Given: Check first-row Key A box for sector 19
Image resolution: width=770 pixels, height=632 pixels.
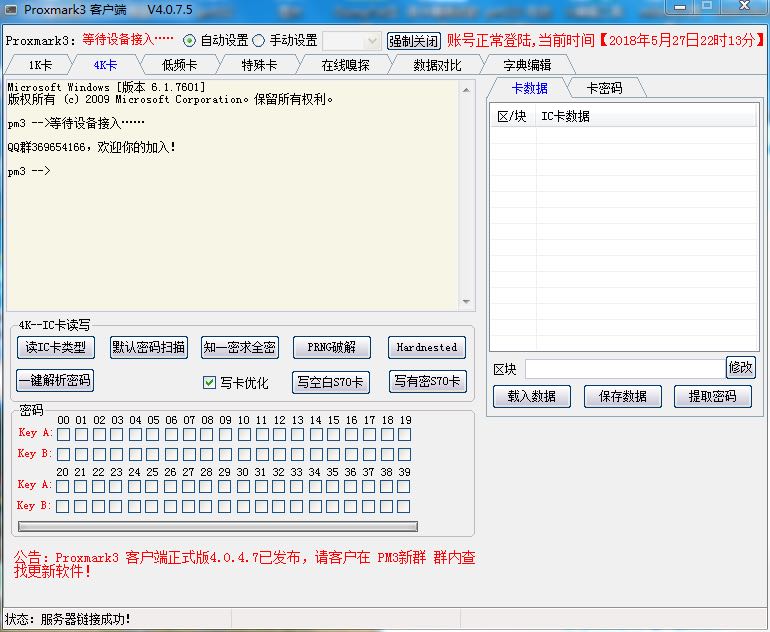Looking at the screenshot, I should pos(405,434).
